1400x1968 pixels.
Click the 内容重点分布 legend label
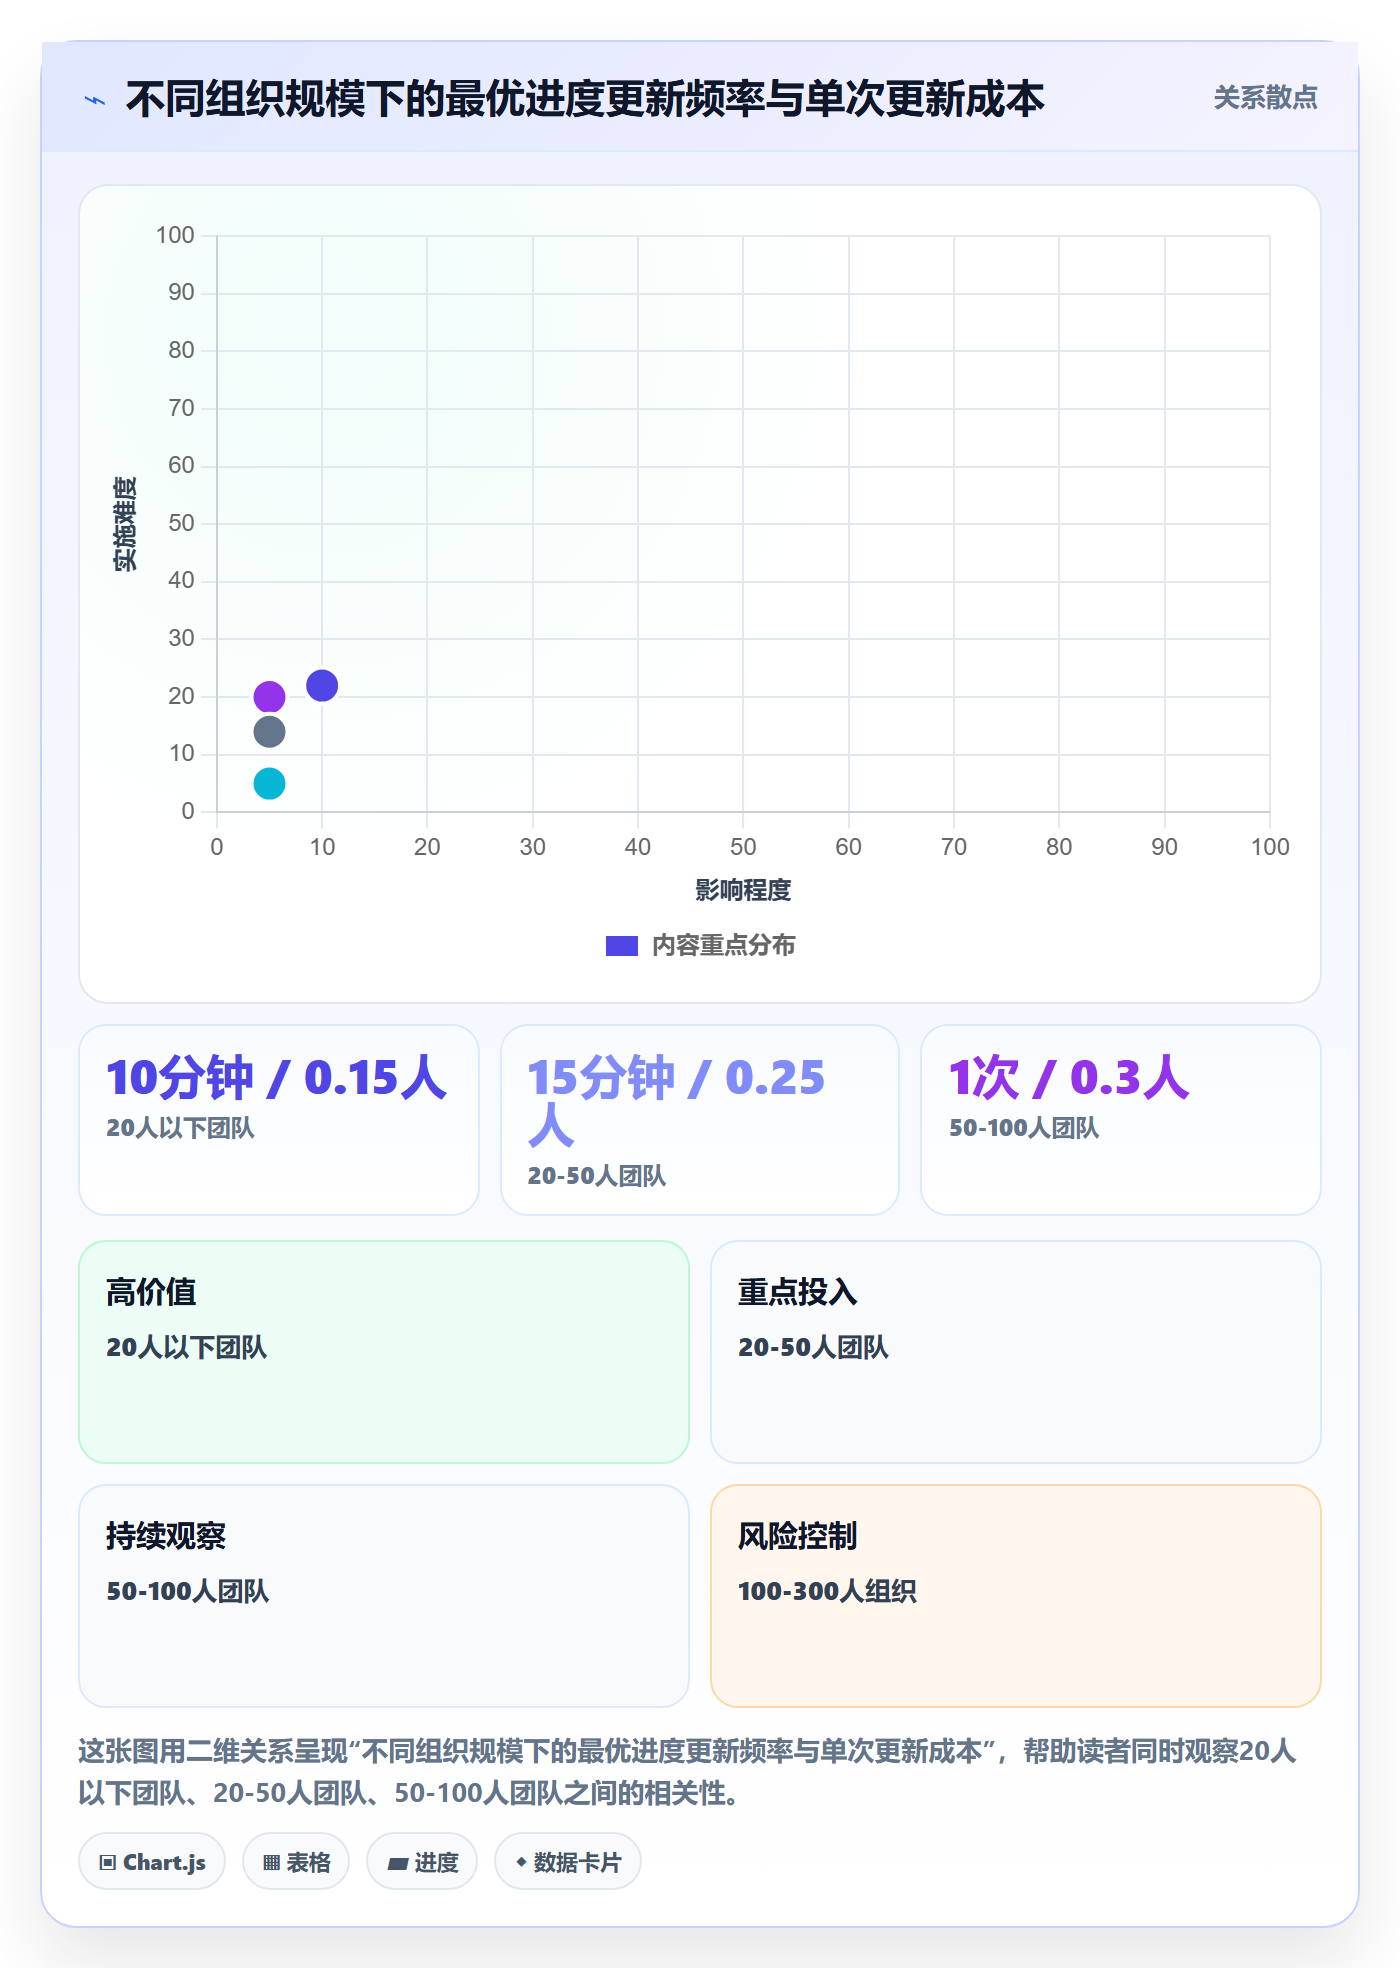[723, 946]
